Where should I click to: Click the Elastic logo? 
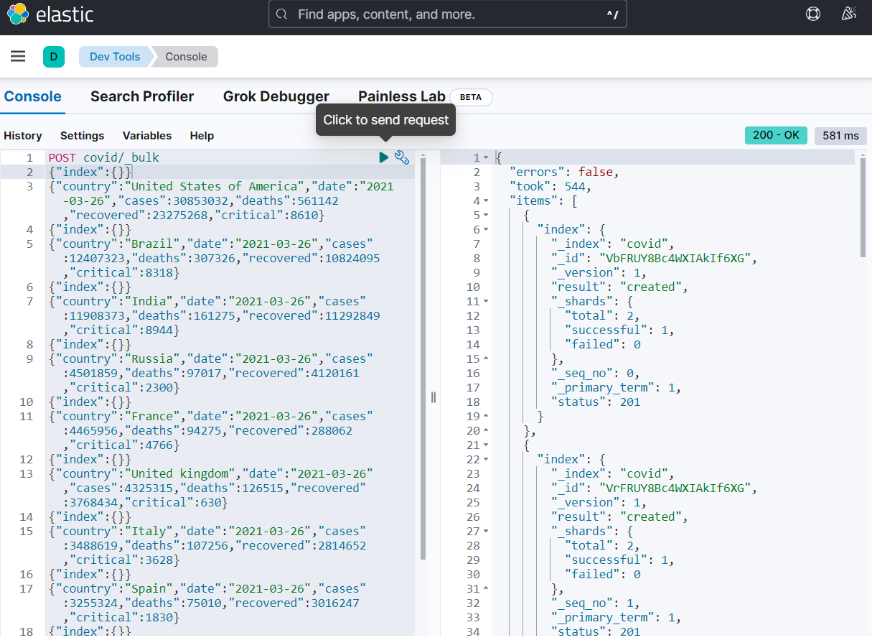[x=50, y=14]
